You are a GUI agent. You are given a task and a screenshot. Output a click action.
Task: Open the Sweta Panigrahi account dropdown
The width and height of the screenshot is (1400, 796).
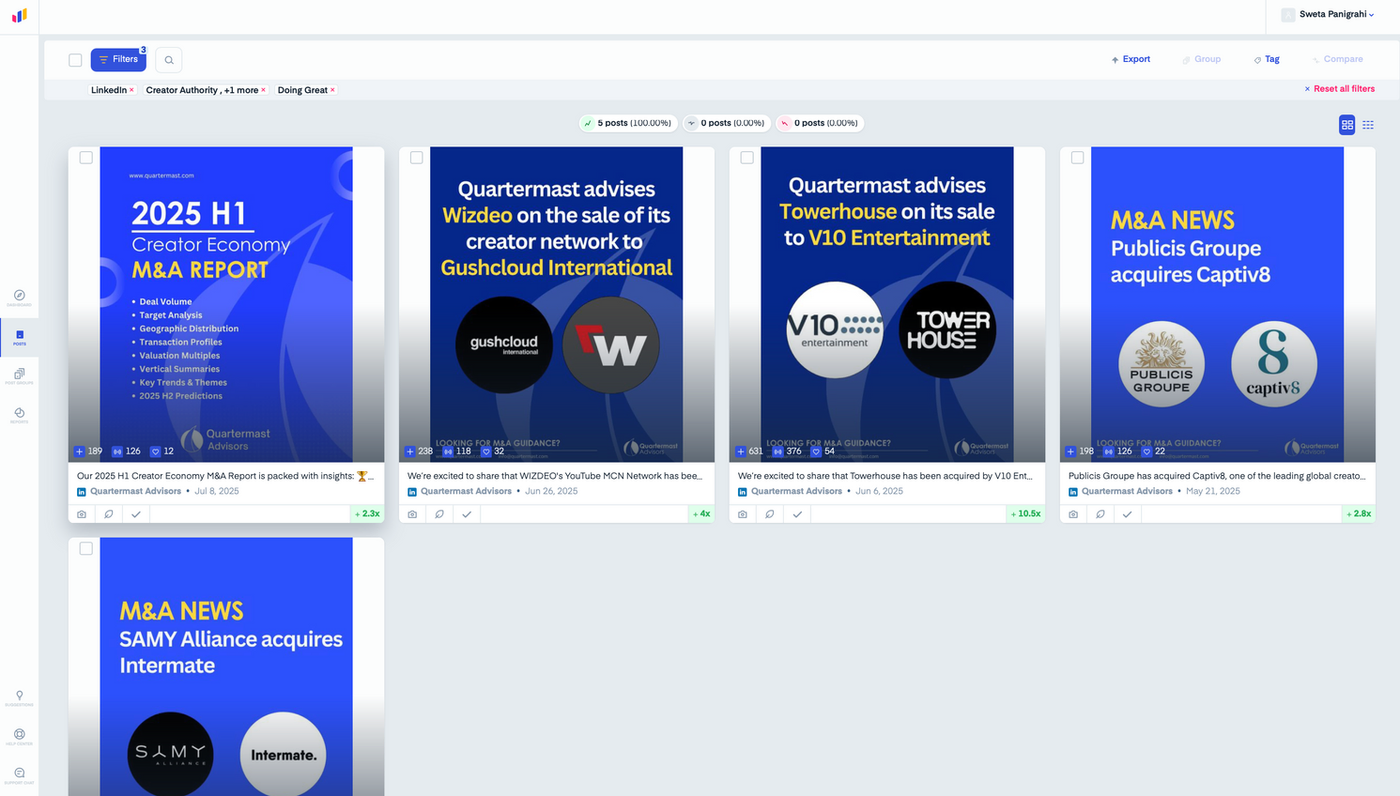point(1328,15)
